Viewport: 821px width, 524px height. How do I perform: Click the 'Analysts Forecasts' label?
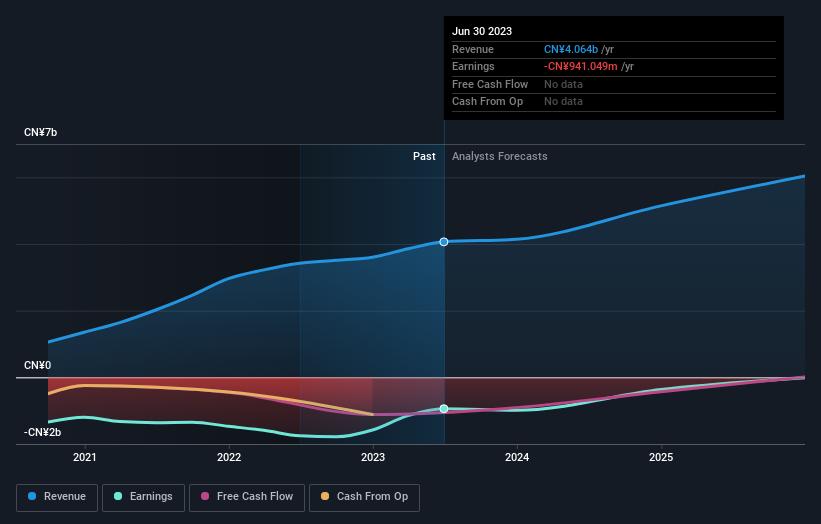[x=500, y=157]
